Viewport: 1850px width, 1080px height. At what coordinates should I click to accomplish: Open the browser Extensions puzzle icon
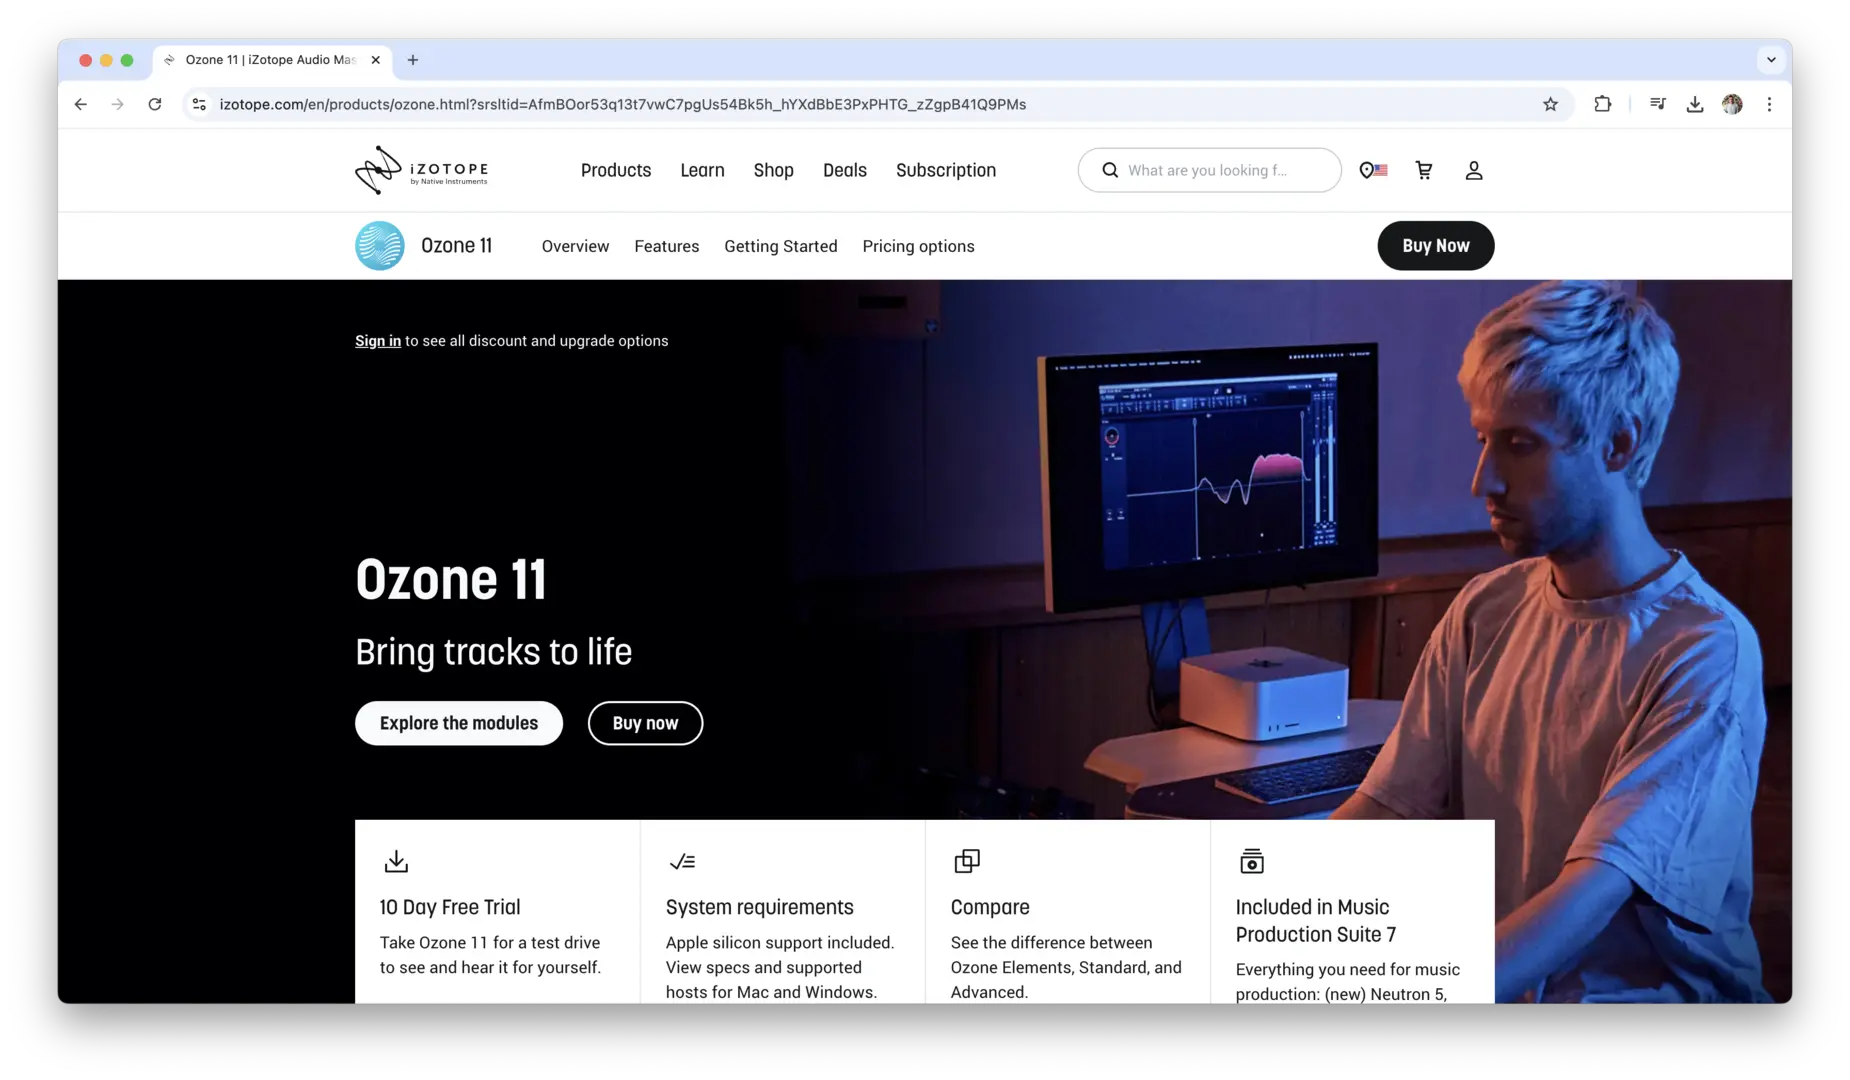1603,104
